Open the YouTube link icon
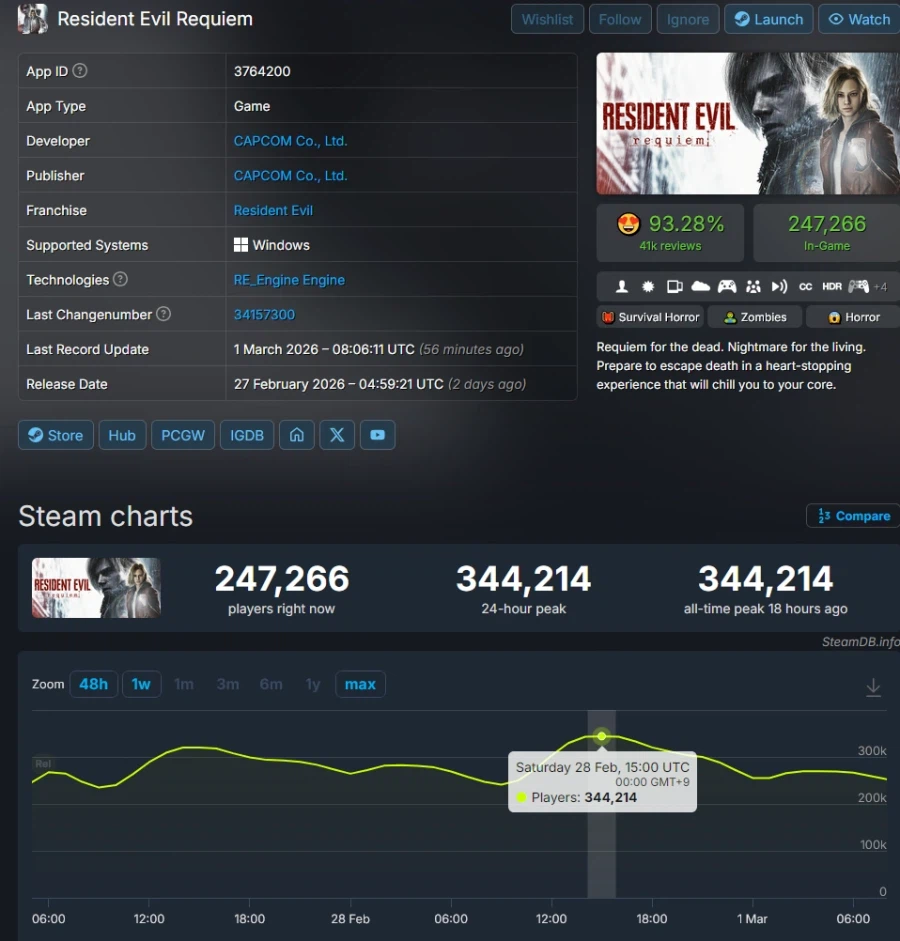Image resolution: width=900 pixels, height=941 pixels. pyautogui.click(x=377, y=435)
